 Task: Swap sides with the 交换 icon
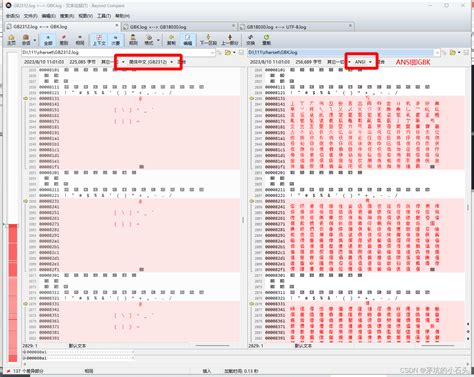250,40
